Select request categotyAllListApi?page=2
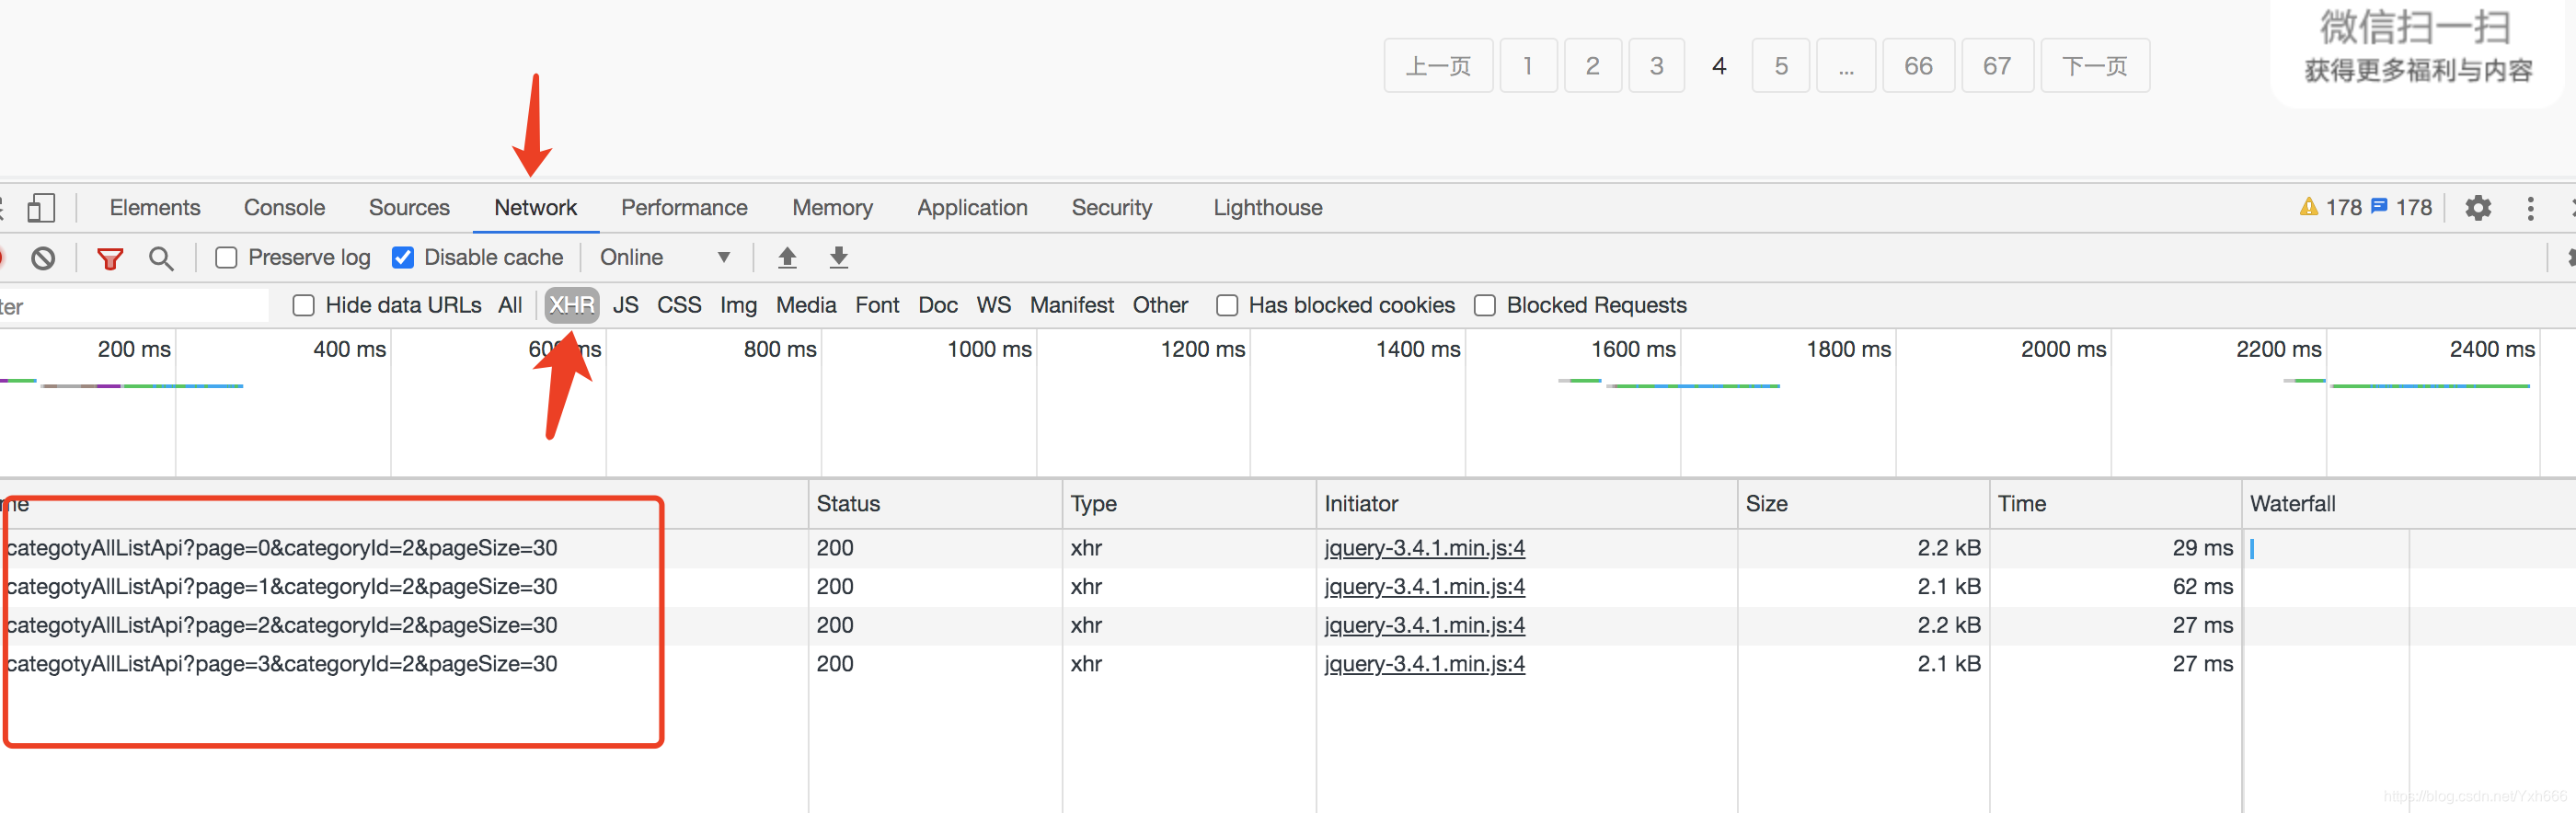 click(x=281, y=625)
